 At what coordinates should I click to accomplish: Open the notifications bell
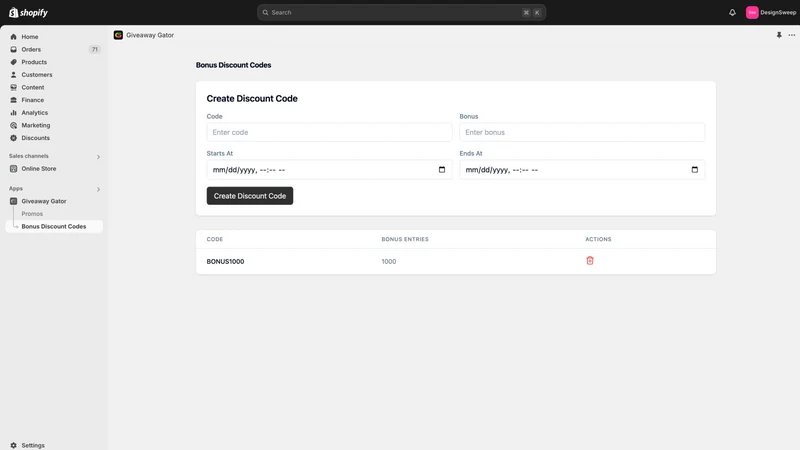coord(732,12)
